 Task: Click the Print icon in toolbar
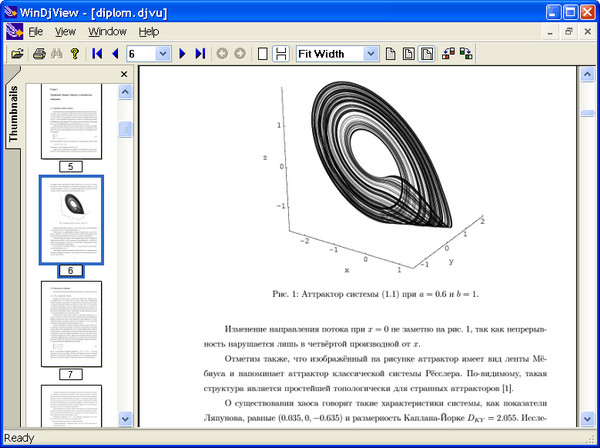[x=38, y=53]
